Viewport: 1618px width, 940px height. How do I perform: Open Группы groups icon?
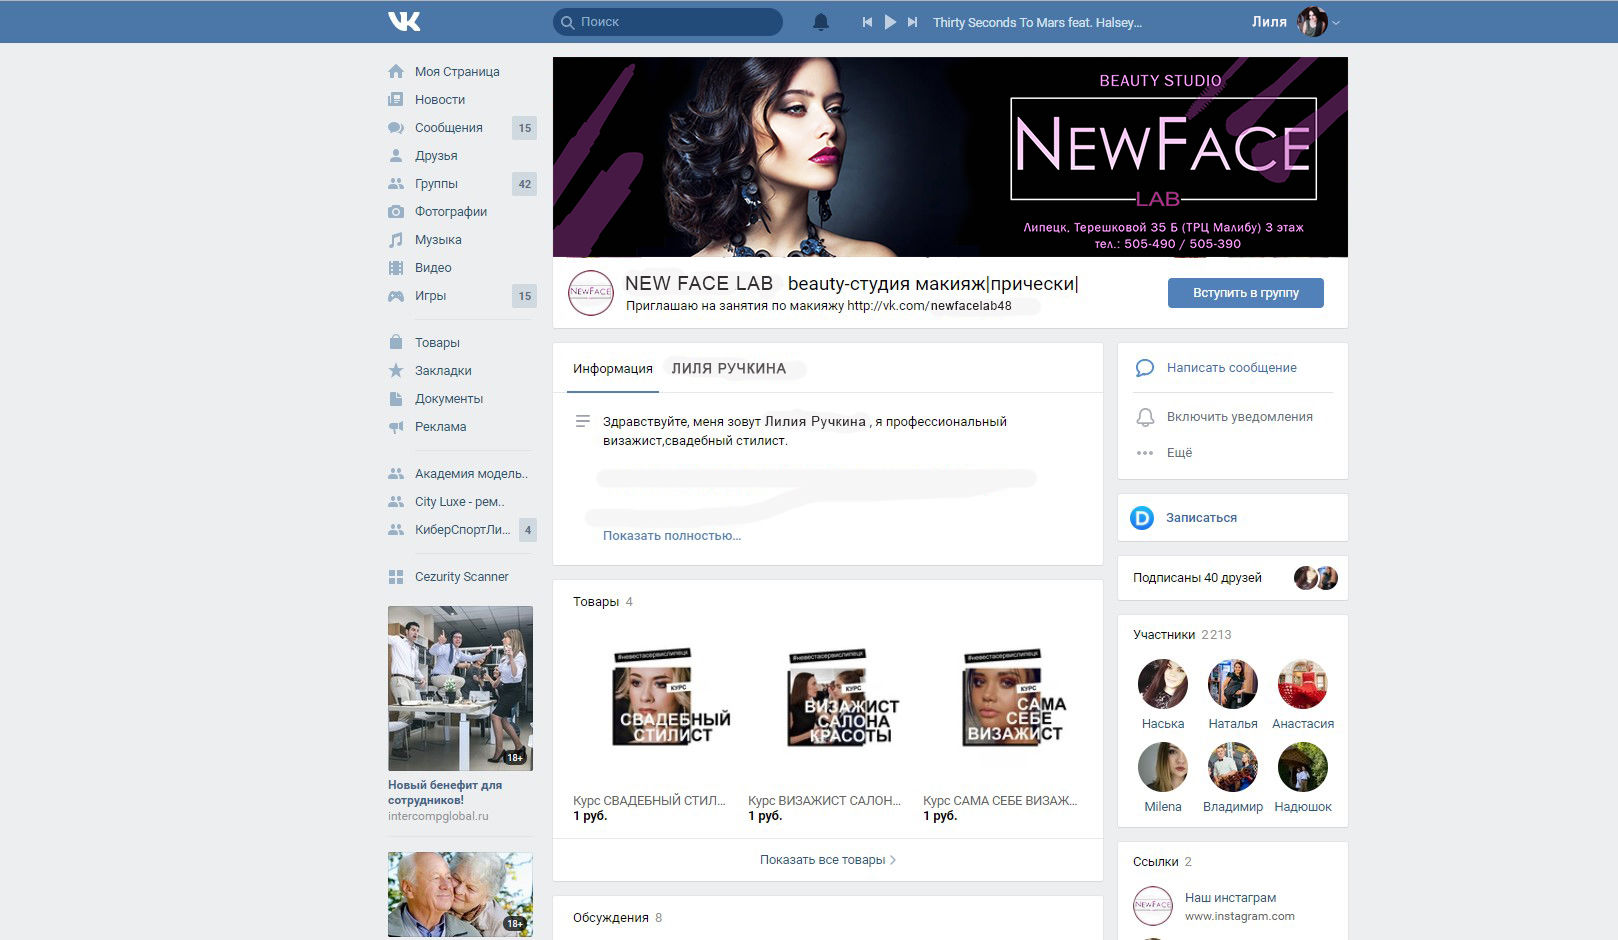coord(396,184)
